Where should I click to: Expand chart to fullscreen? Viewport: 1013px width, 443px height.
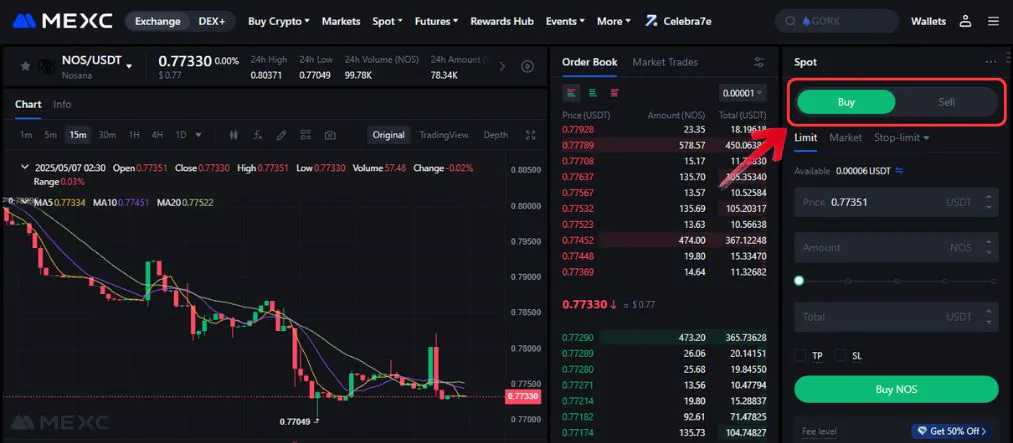click(531, 135)
